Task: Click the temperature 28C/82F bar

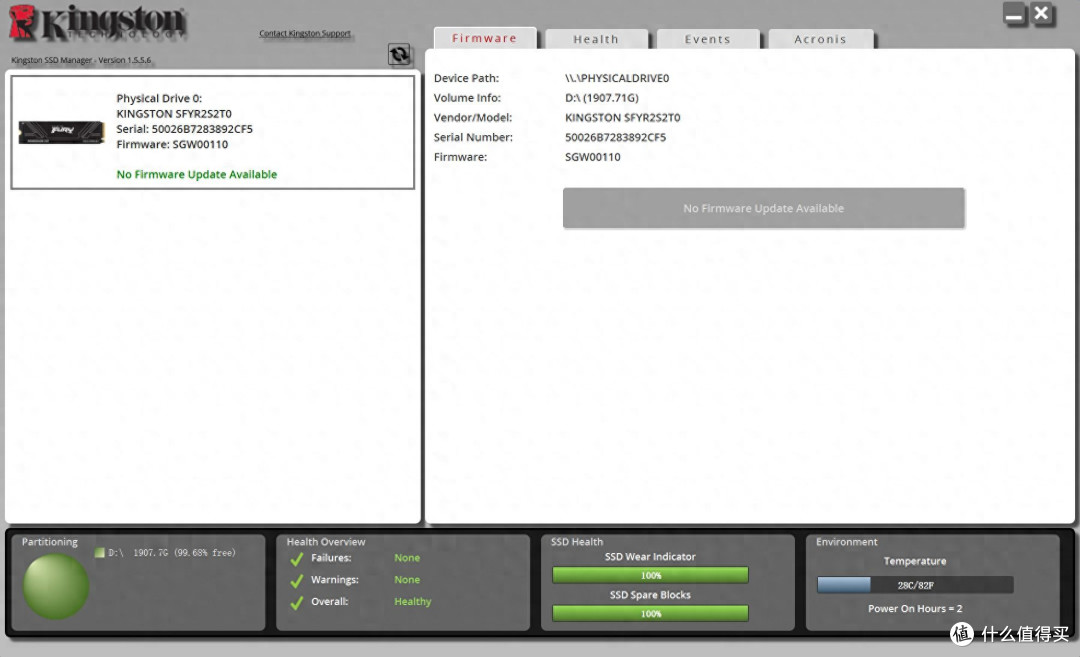Action: pos(915,585)
